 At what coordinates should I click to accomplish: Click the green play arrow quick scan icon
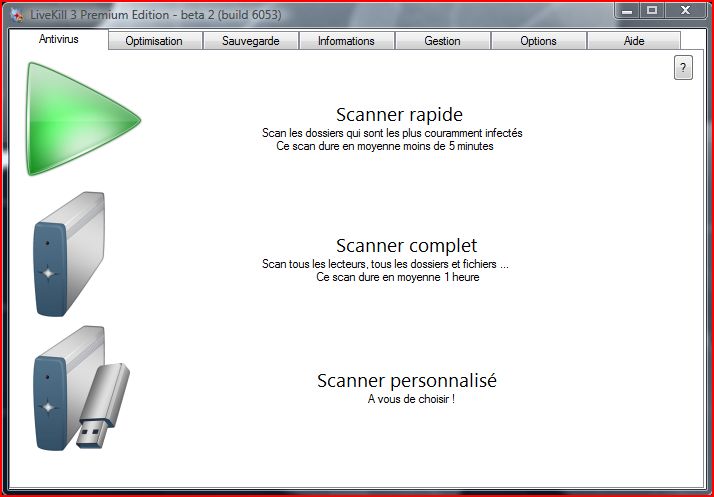coord(82,119)
